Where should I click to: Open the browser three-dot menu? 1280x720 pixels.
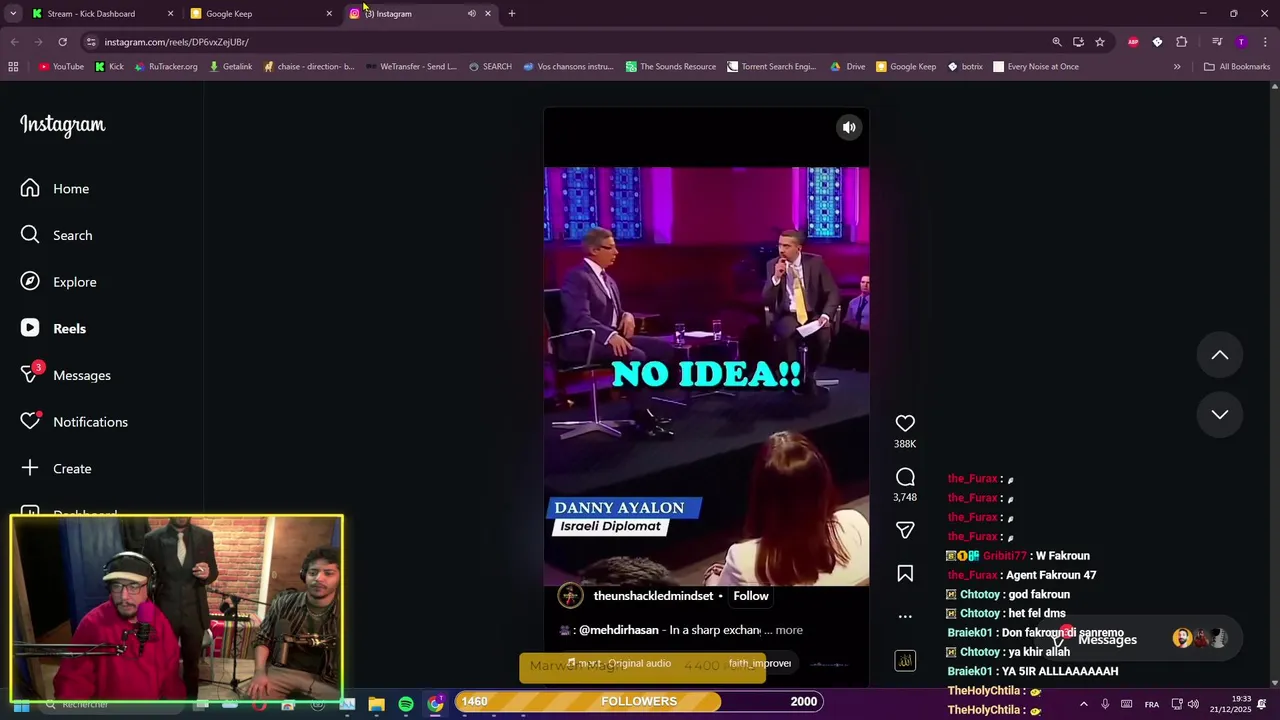point(1265,42)
